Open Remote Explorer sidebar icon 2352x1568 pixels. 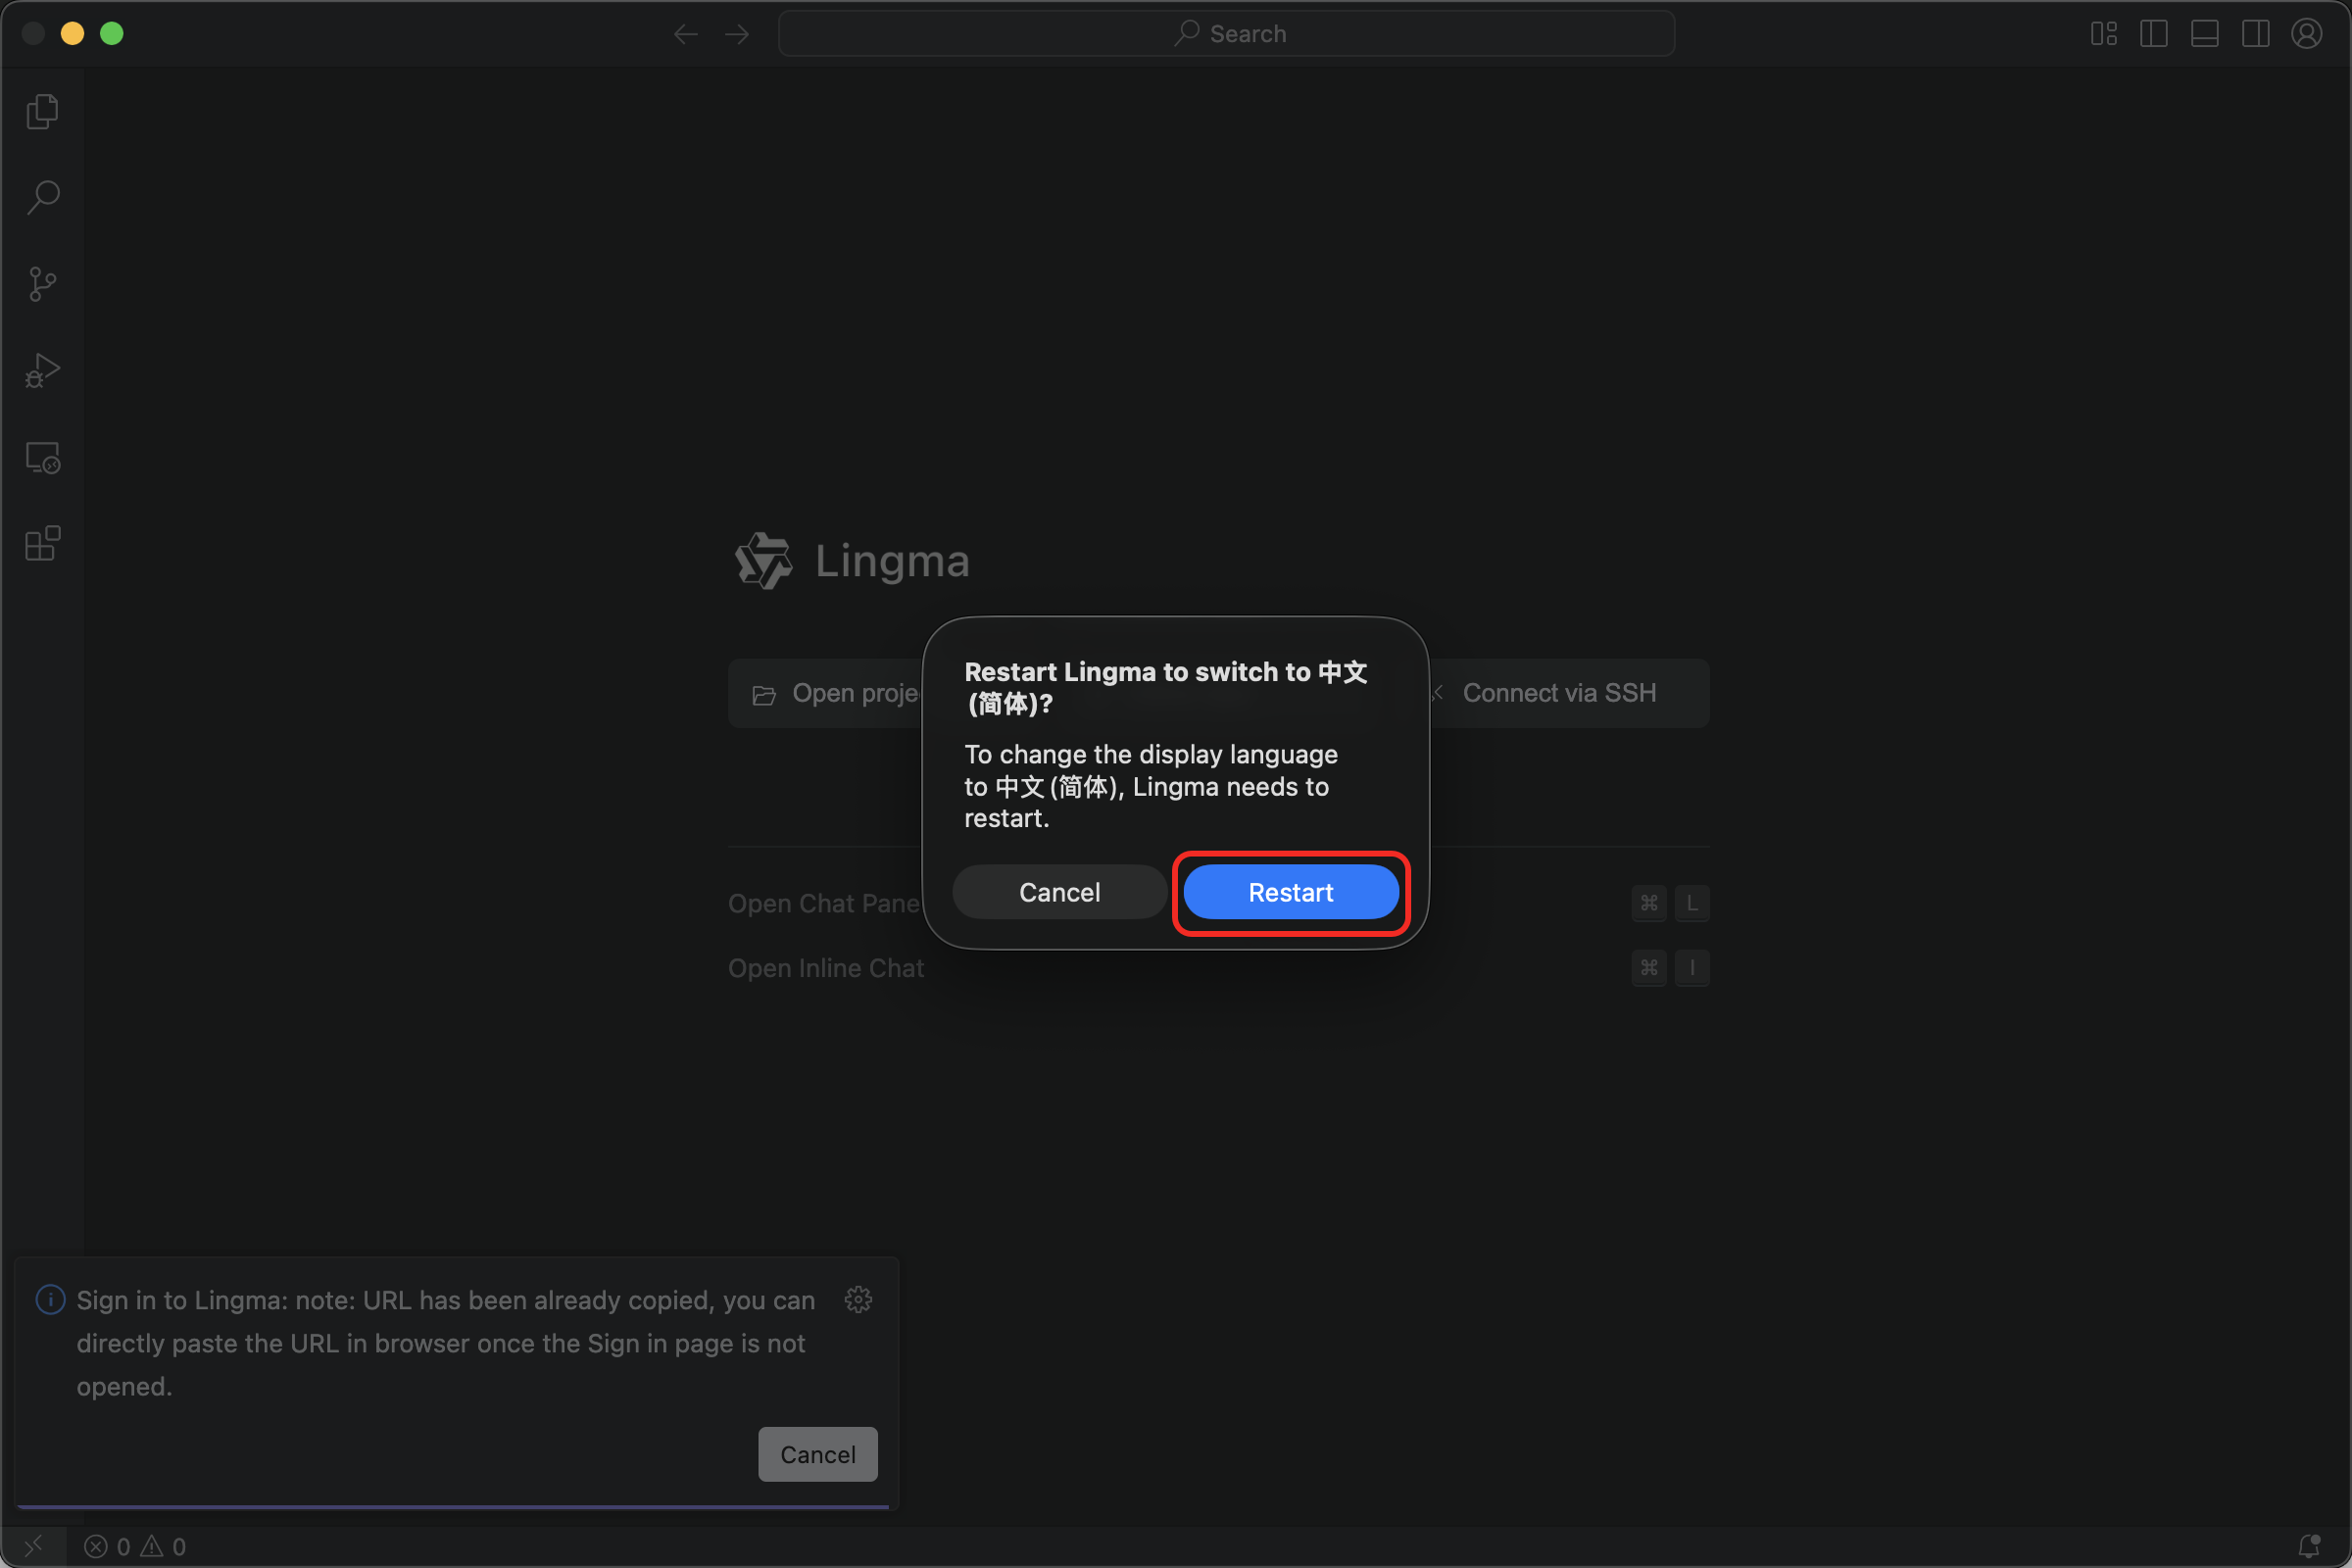[x=42, y=458]
